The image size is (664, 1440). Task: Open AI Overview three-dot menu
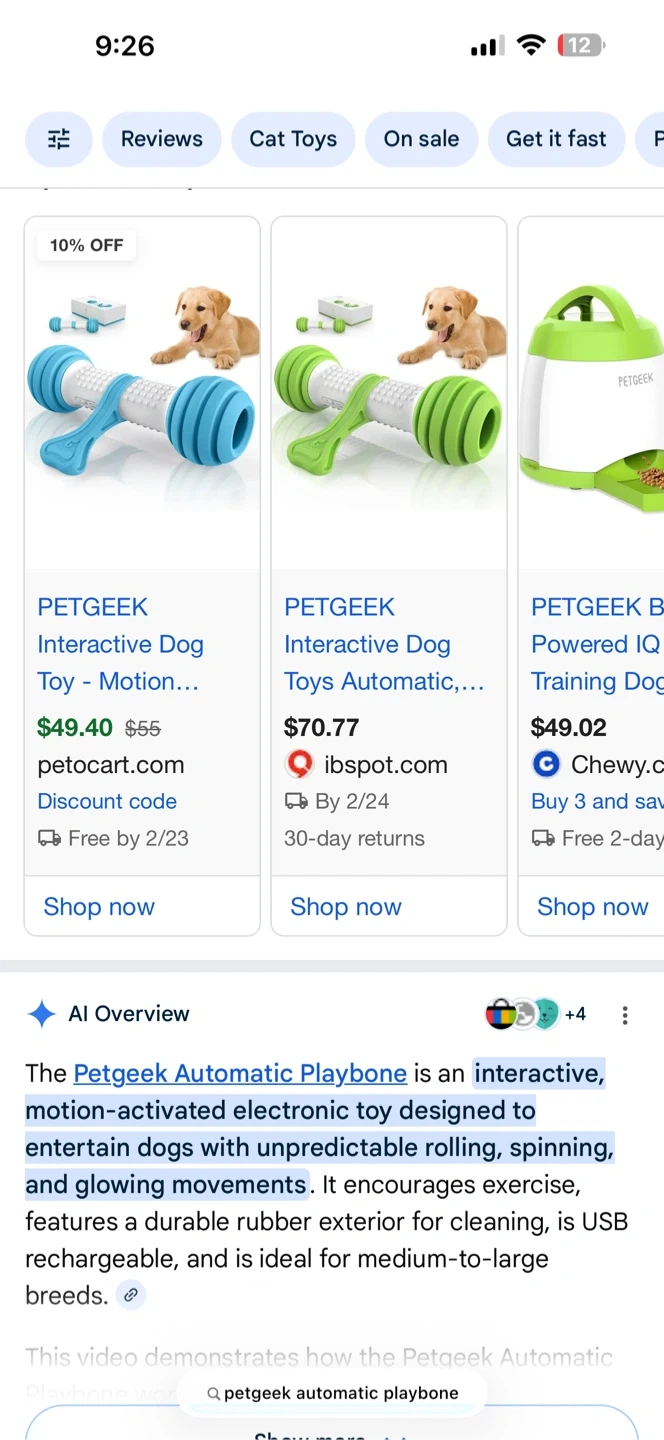[625, 1016]
